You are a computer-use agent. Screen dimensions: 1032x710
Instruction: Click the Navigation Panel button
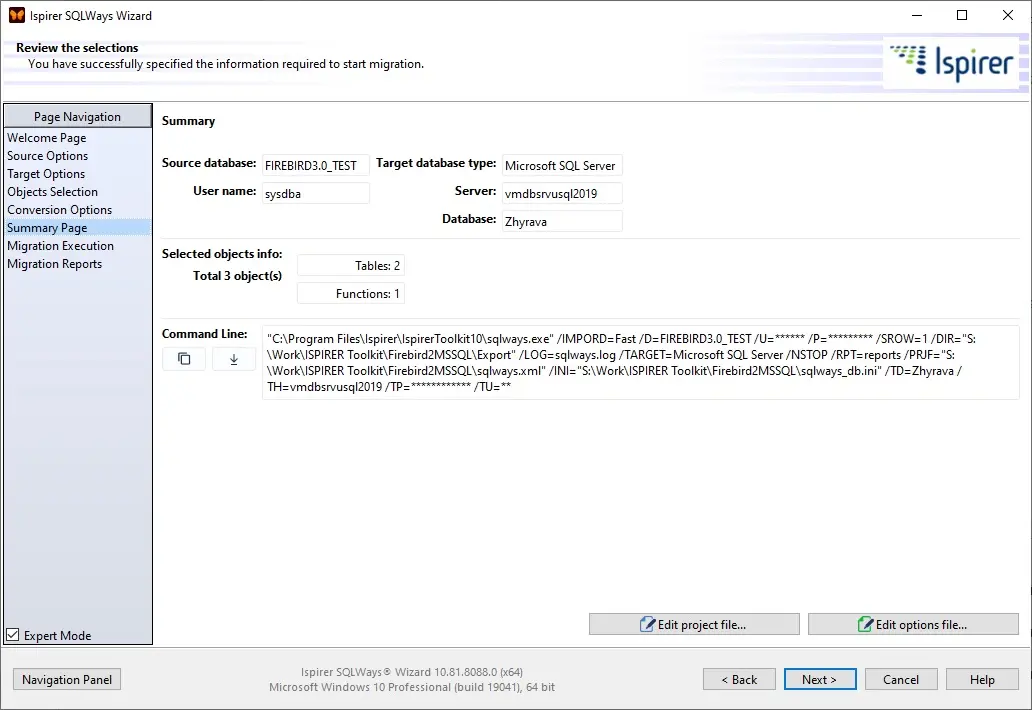[67, 680]
